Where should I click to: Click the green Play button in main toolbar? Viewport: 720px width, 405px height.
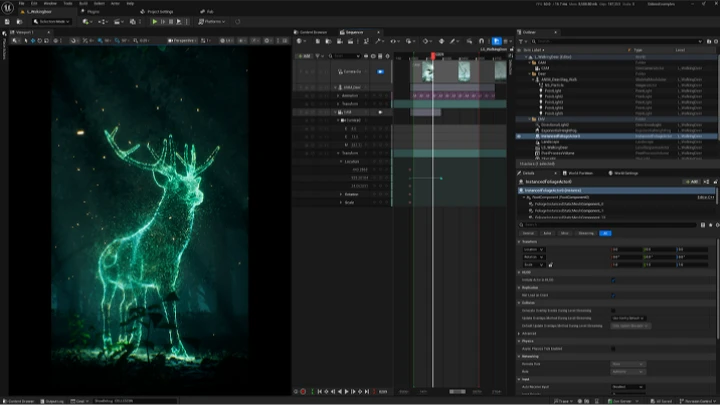(155, 22)
